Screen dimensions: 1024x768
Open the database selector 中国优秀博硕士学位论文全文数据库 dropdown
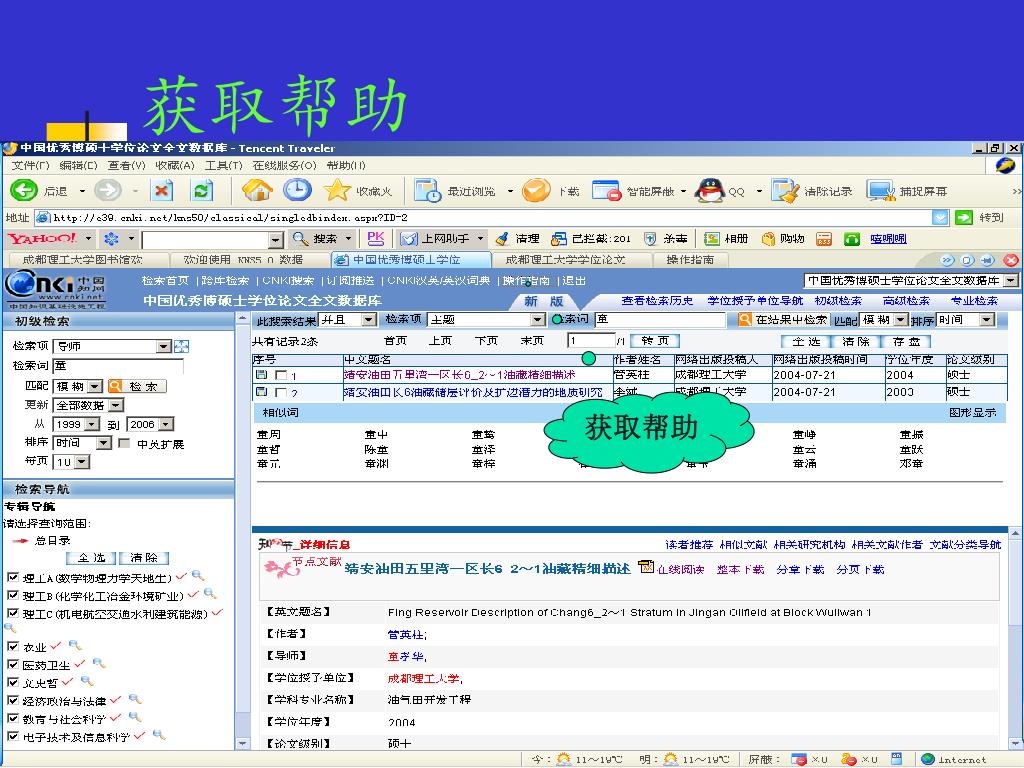tap(1011, 280)
